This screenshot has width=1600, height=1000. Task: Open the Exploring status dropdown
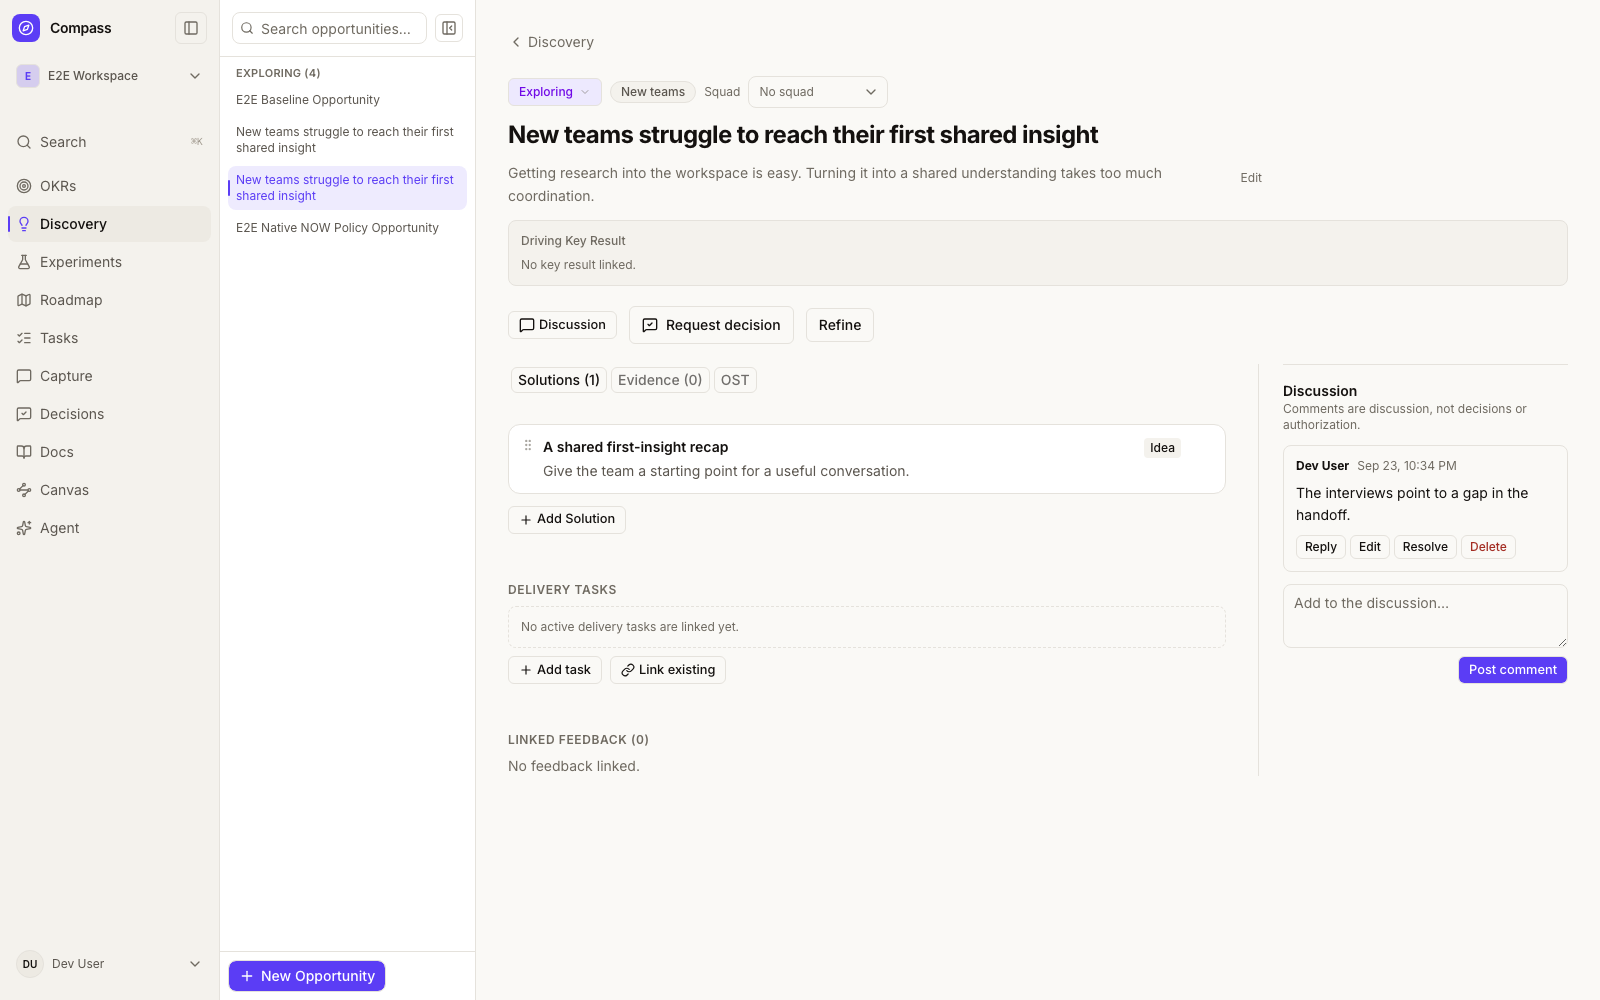pos(555,92)
